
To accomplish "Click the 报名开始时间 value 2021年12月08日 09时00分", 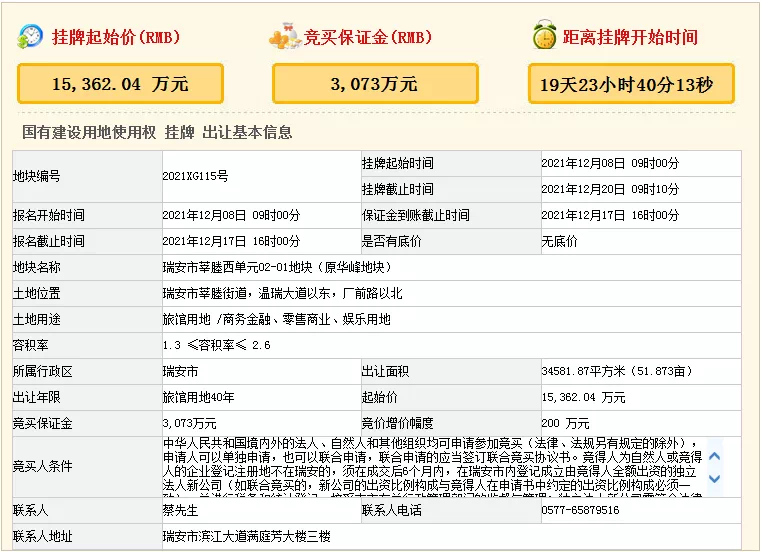I will click(x=231, y=215).
